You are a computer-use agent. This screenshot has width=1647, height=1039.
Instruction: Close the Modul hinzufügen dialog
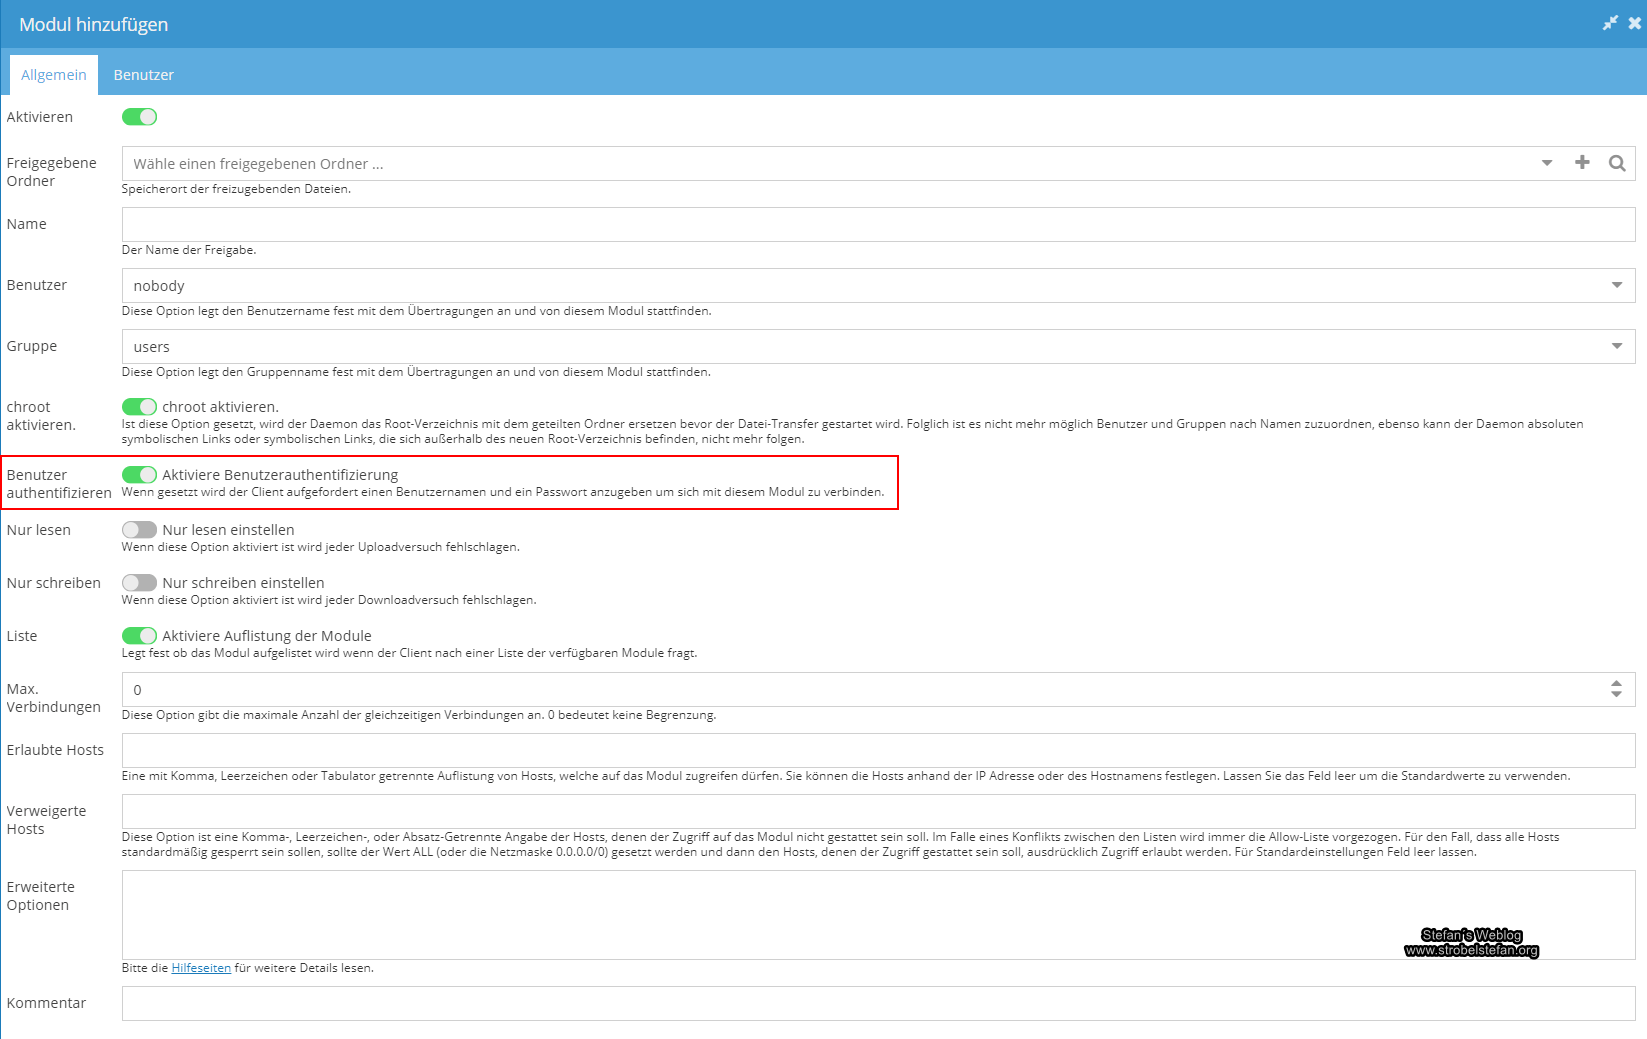pos(1636,21)
